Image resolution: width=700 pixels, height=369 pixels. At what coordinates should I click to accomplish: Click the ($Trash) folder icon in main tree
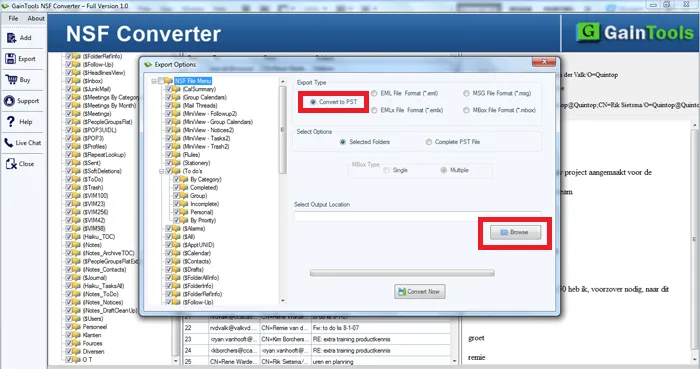[76, 187]
